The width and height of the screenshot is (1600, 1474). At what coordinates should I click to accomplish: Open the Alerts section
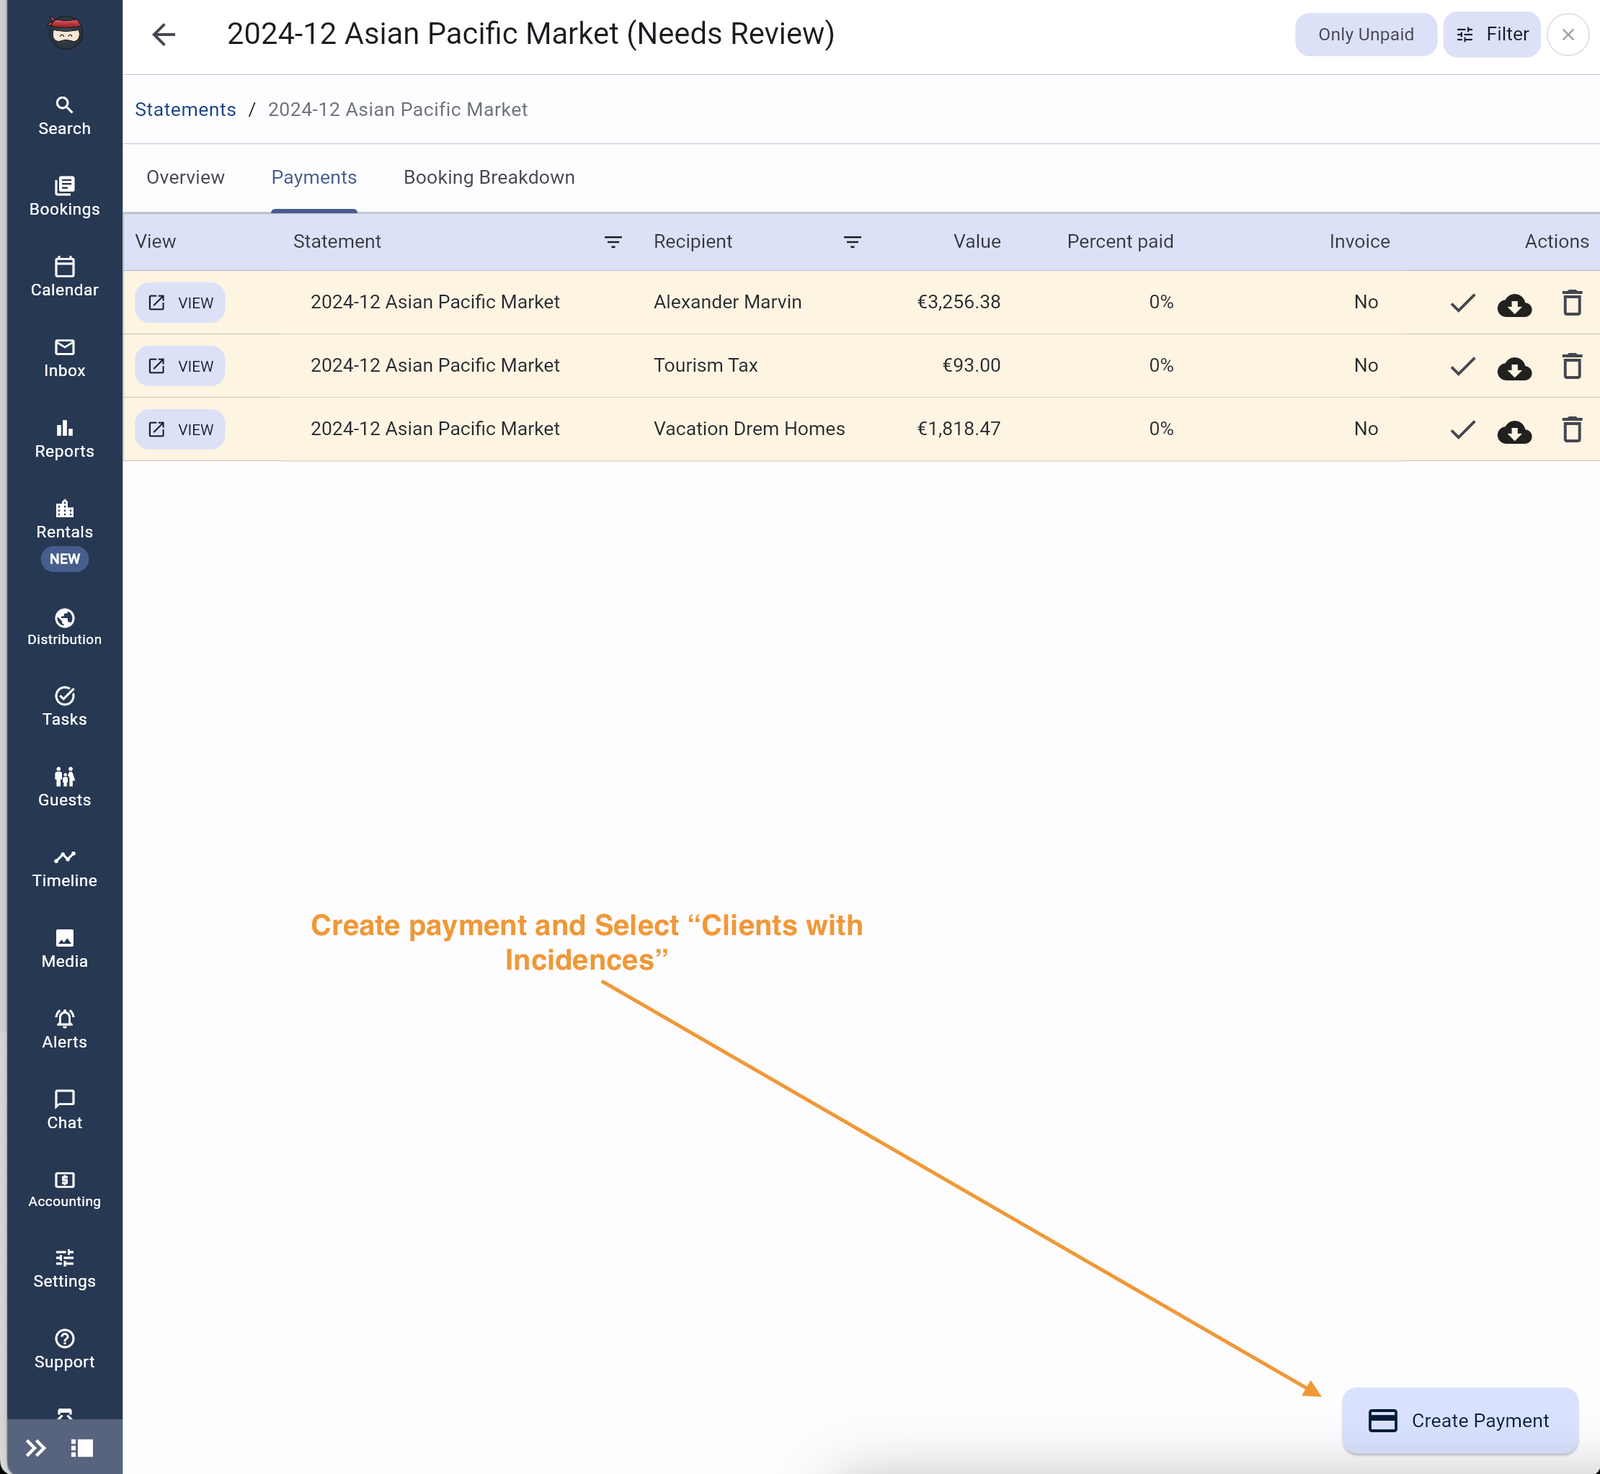[64, 1029]
